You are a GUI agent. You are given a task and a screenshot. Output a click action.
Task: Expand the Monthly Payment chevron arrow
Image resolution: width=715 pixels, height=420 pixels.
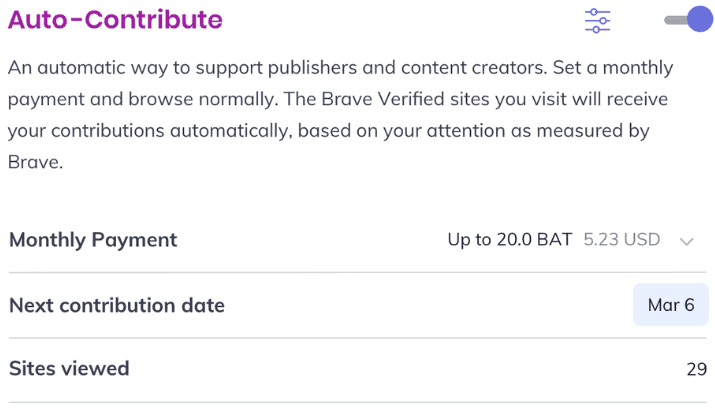click(686, 241)
